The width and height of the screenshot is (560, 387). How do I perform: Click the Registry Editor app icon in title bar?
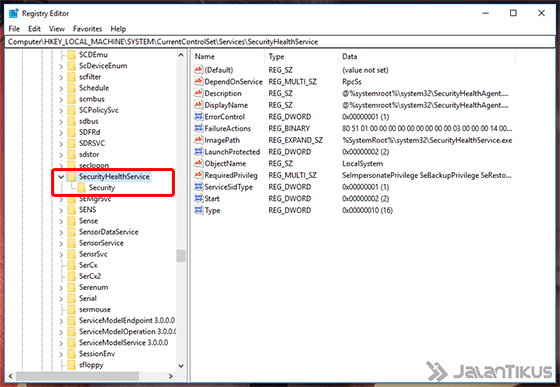click(14, 13)
